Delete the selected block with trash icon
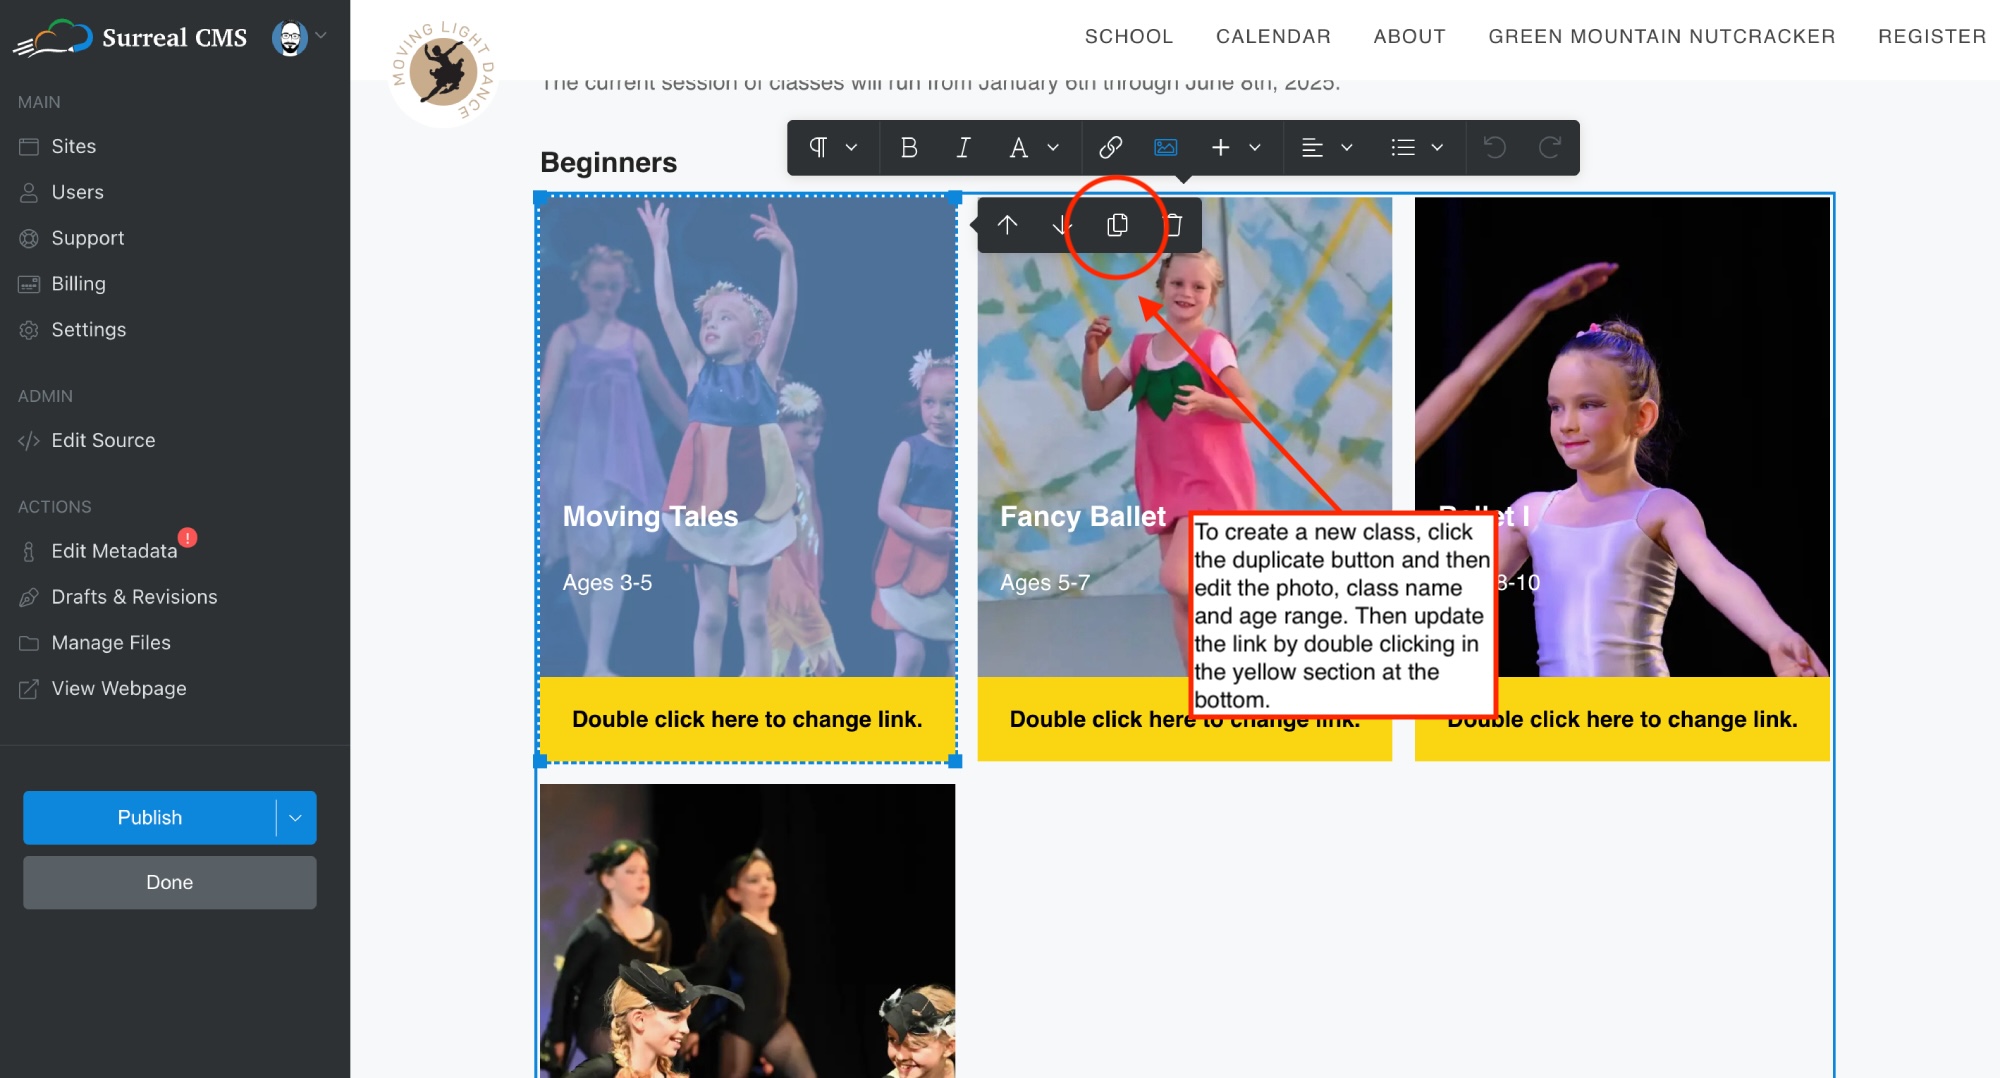This screenshot has width=2000, height=1078. pos(1174,225)
